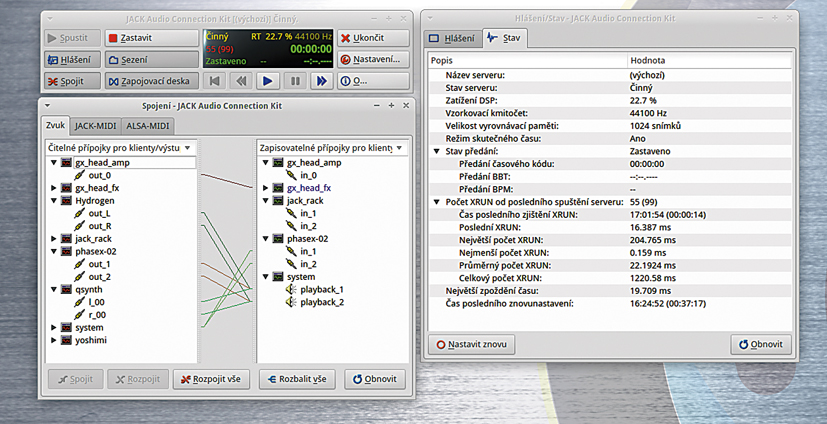Screen dimensions: 827x424
Task: Select qsynth r_00 port
Action: (97, 315)
